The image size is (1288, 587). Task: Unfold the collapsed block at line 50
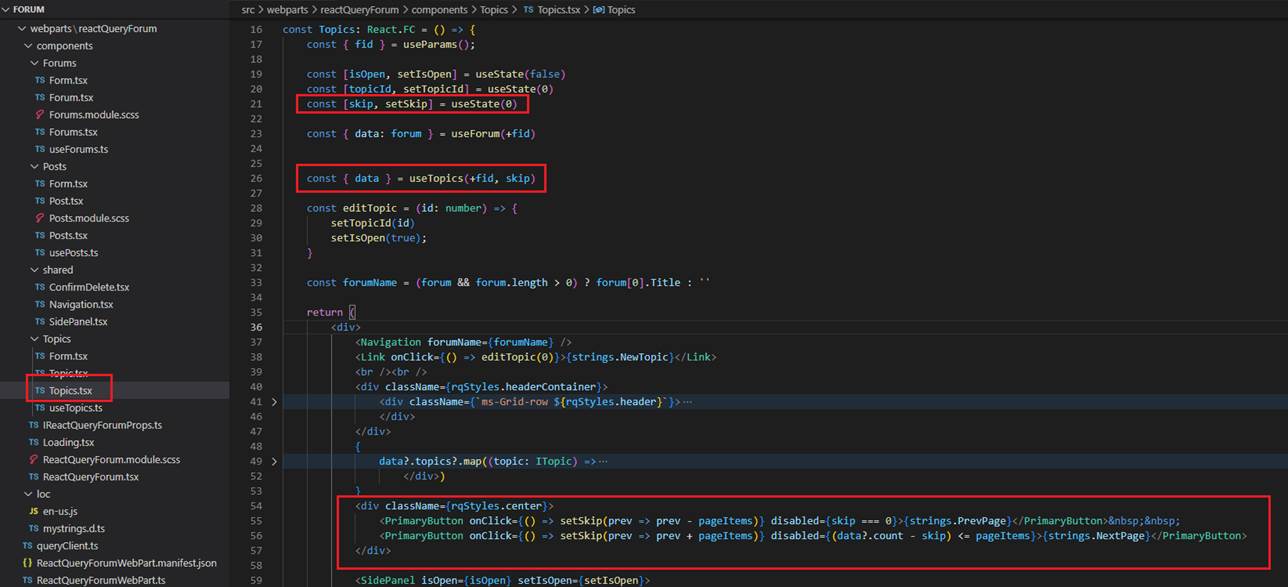click(x=274, y=461)
